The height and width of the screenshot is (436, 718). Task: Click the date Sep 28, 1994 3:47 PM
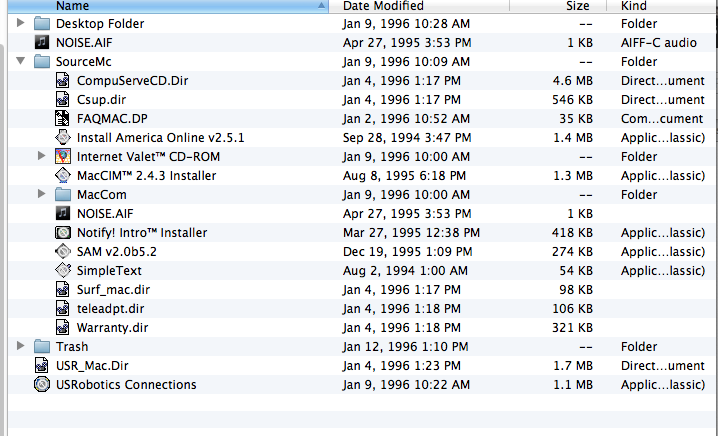click(x=407, y=138)
